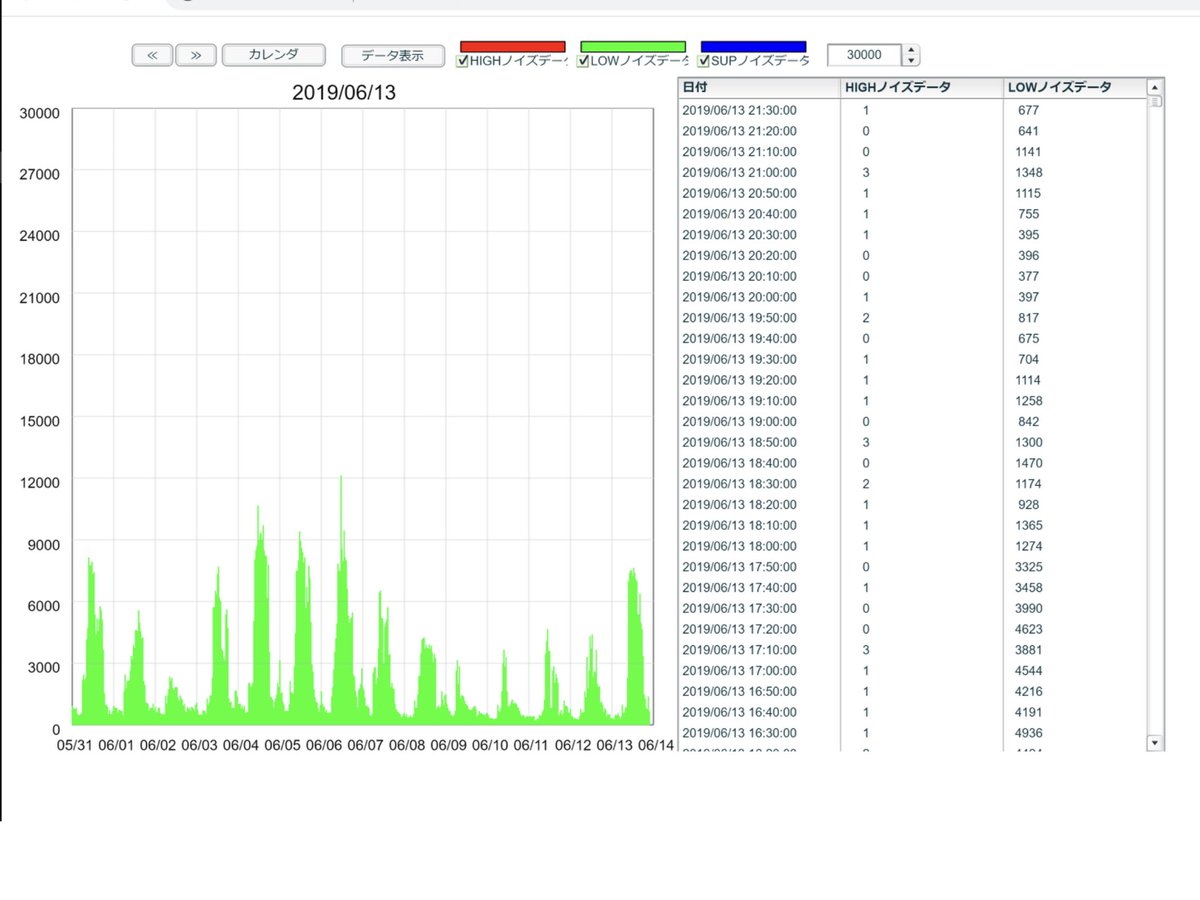Click the HIGHノイズデータ column header
Viewport: 1200px width, 900px height.
[922, 87]
